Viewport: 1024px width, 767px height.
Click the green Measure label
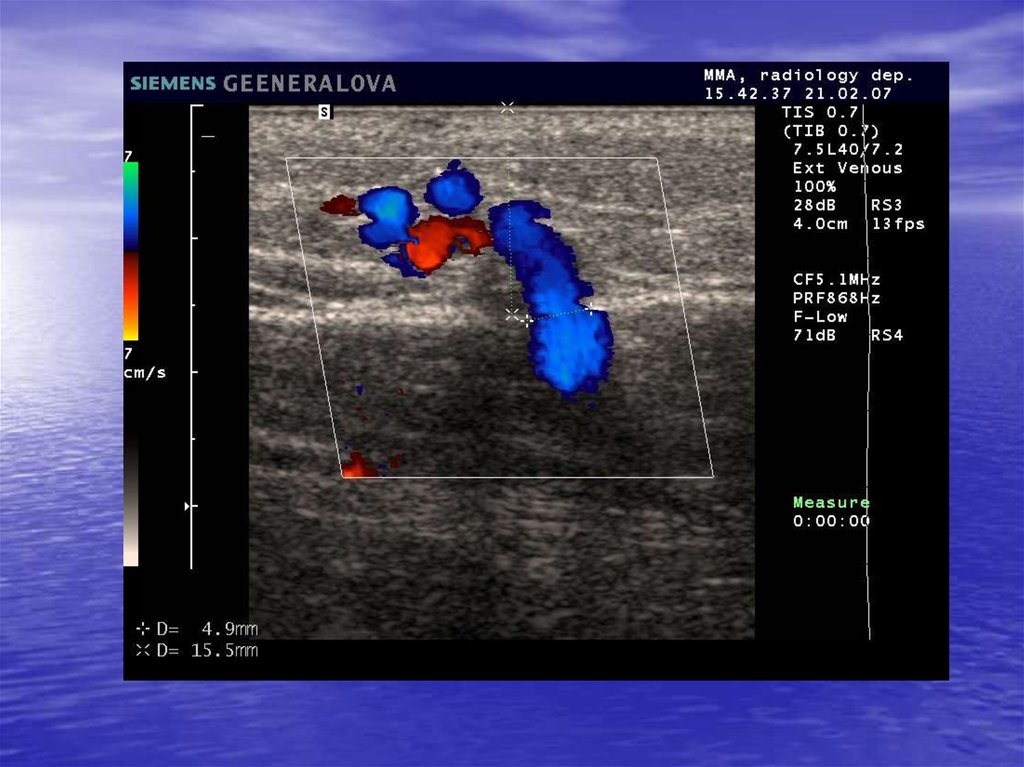[x=831, y=503]
